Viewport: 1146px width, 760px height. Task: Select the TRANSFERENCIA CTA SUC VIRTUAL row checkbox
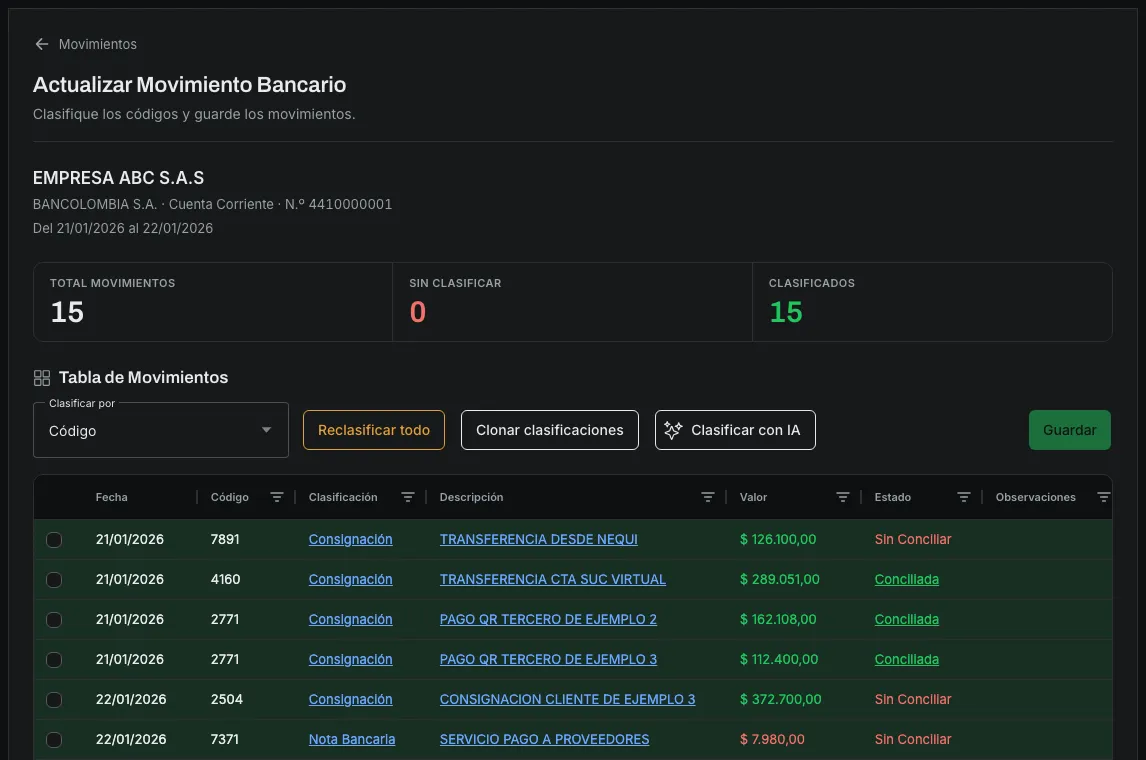(x=54, y=580)
